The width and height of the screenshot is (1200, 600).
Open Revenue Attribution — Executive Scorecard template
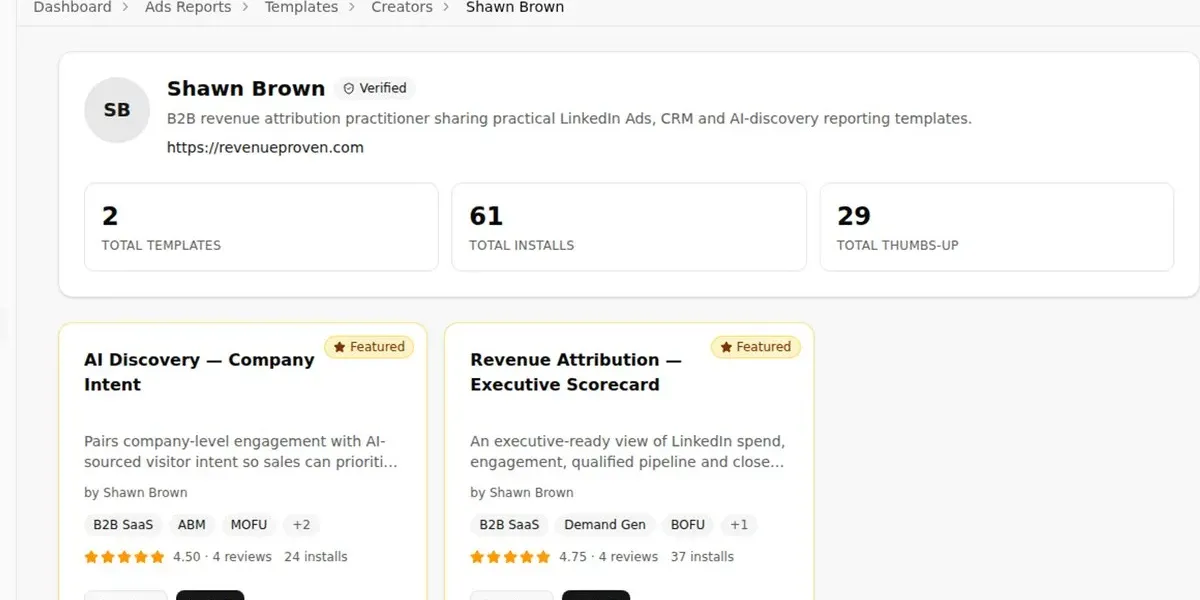575,372
